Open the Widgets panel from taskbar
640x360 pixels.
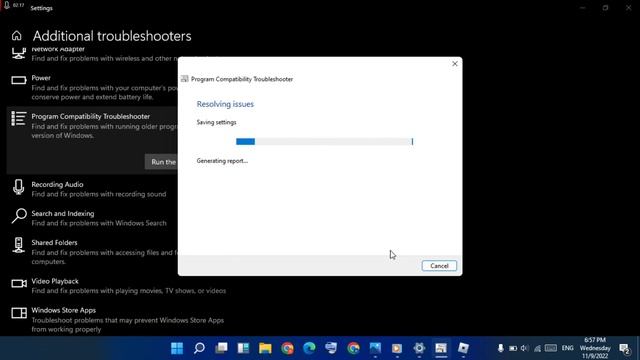pyautogui.click(x=243, y=348)
